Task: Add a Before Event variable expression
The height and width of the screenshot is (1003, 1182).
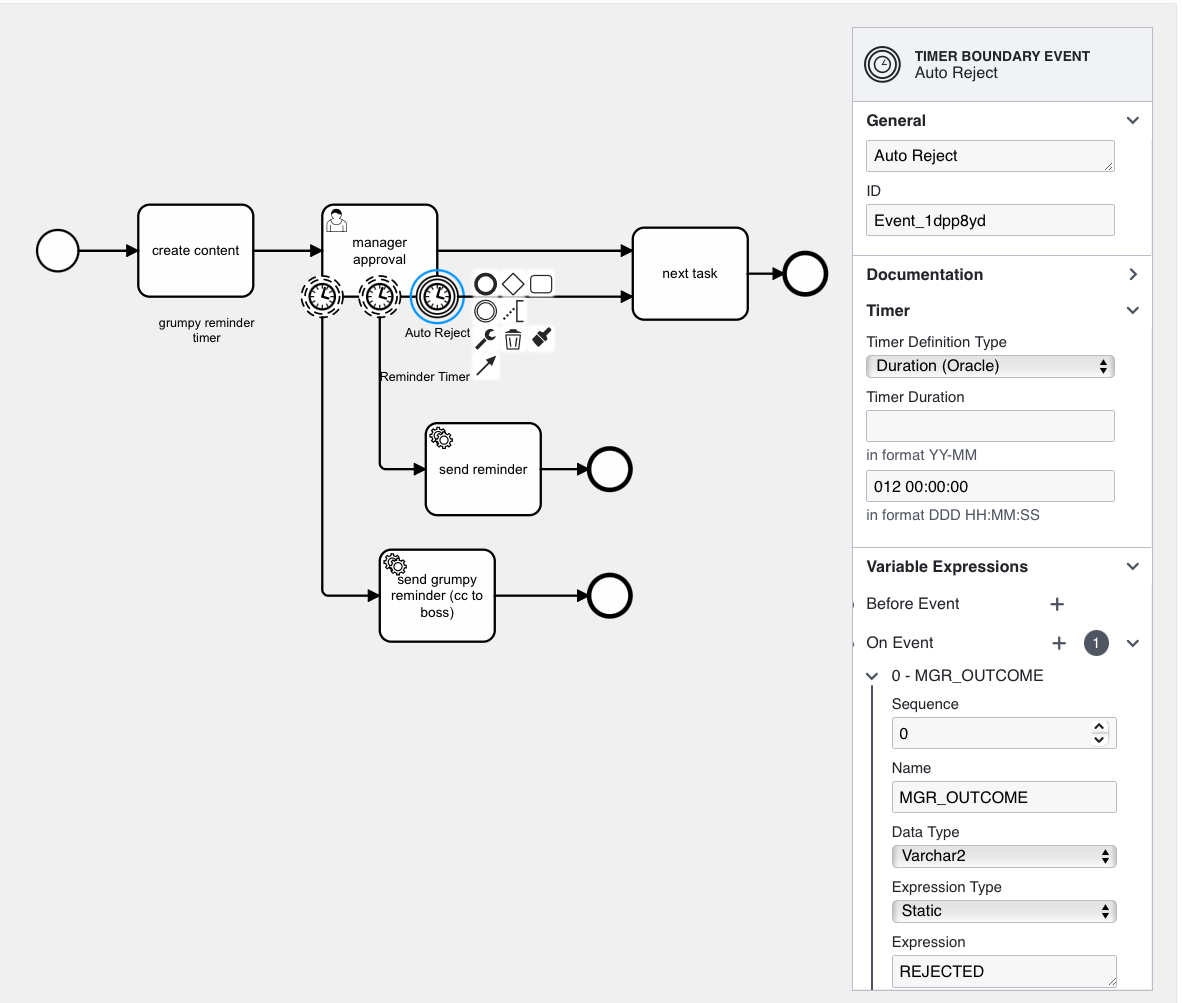Action: pyautogui.click(x=1057, y=604)
